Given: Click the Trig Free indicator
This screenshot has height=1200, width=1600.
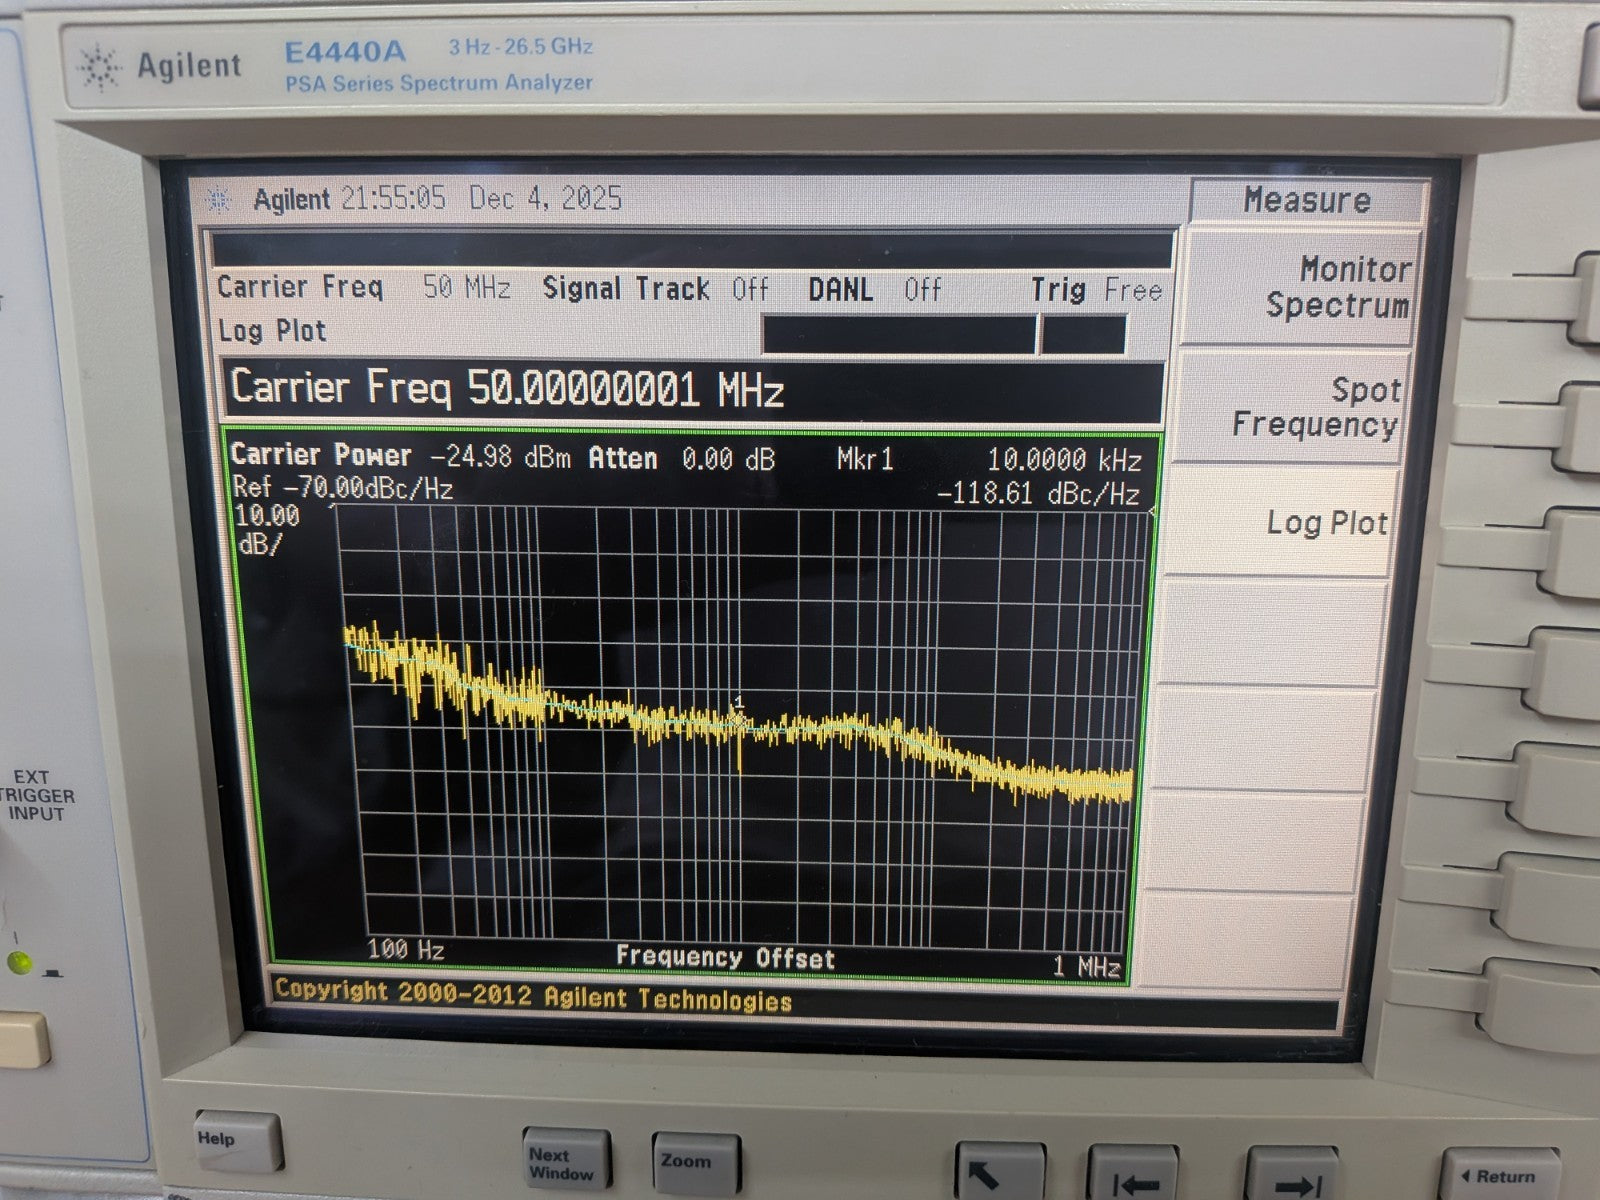Looking at the screenshot, I should tap(1097, 290).
